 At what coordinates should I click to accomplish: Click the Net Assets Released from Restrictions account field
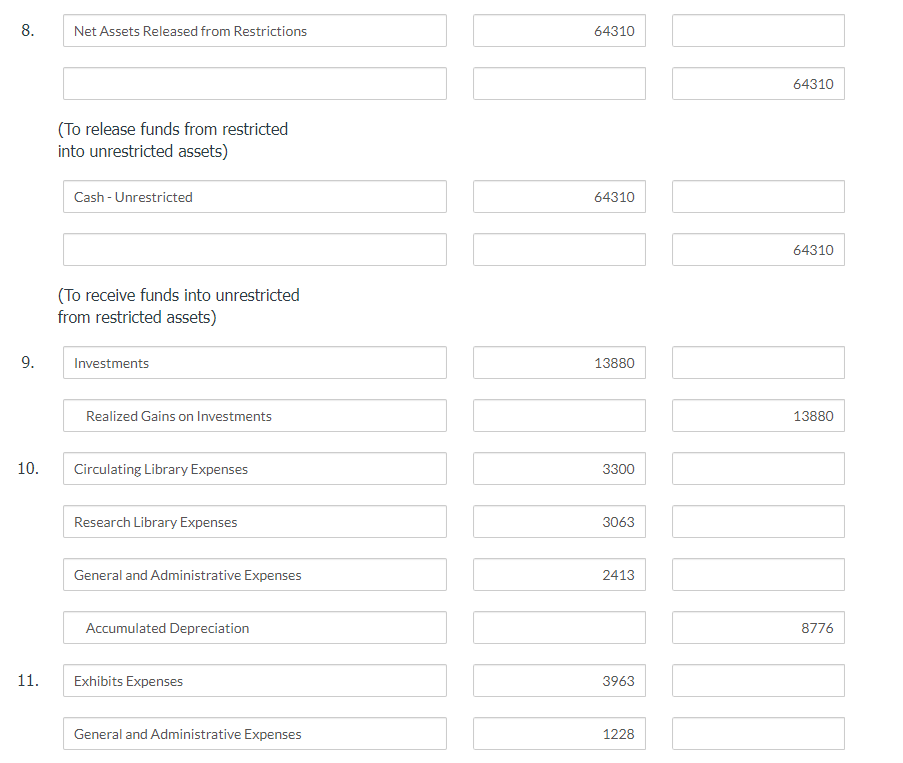253,30
